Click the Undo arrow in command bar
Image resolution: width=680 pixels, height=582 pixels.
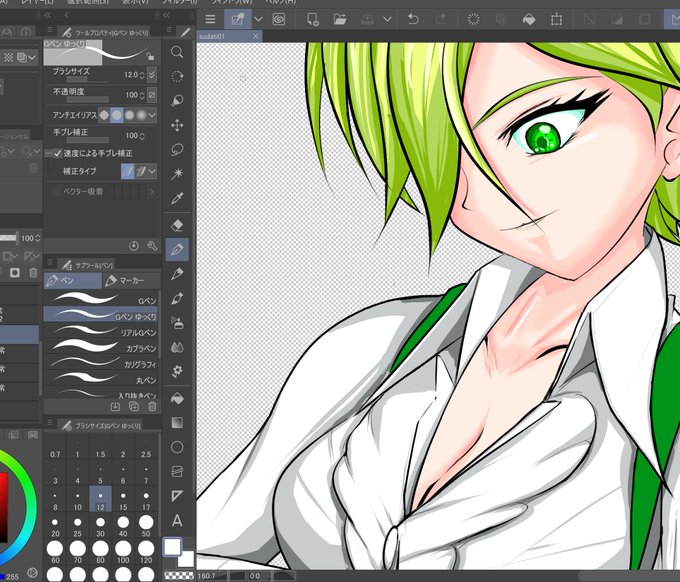point(413,19)
